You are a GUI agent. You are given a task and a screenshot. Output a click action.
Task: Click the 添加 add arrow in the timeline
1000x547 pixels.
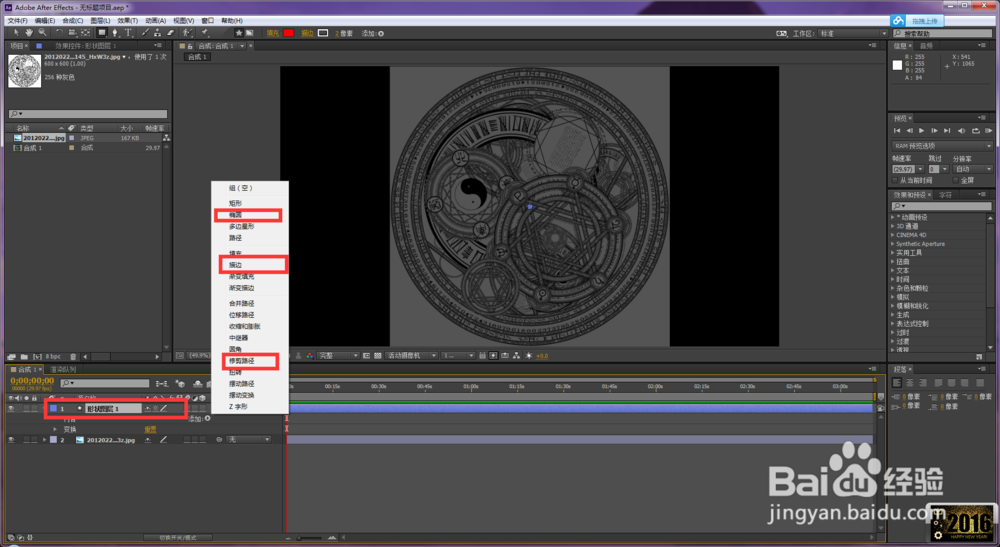coord(208,418)
